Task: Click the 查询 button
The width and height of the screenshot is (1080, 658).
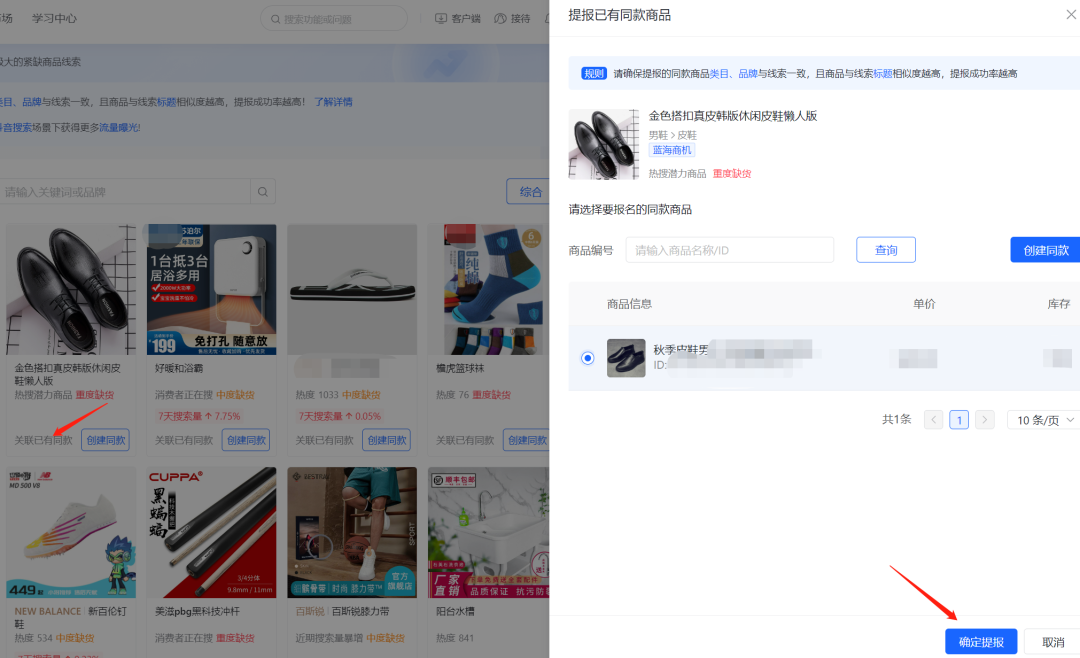Action: coord(886,249)
